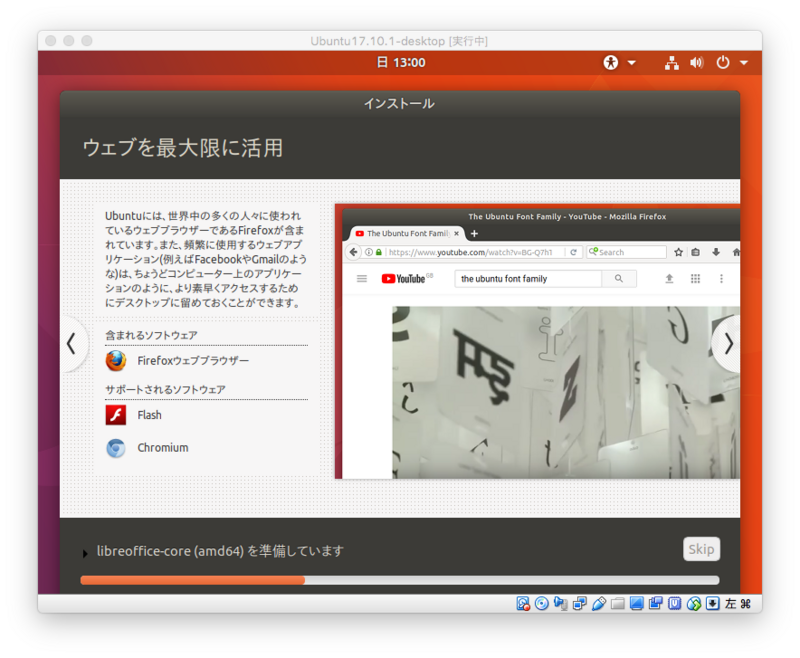Viewport: 800px width, 658px height.
Task: Click the Firefox reload button
Action: 573,252
